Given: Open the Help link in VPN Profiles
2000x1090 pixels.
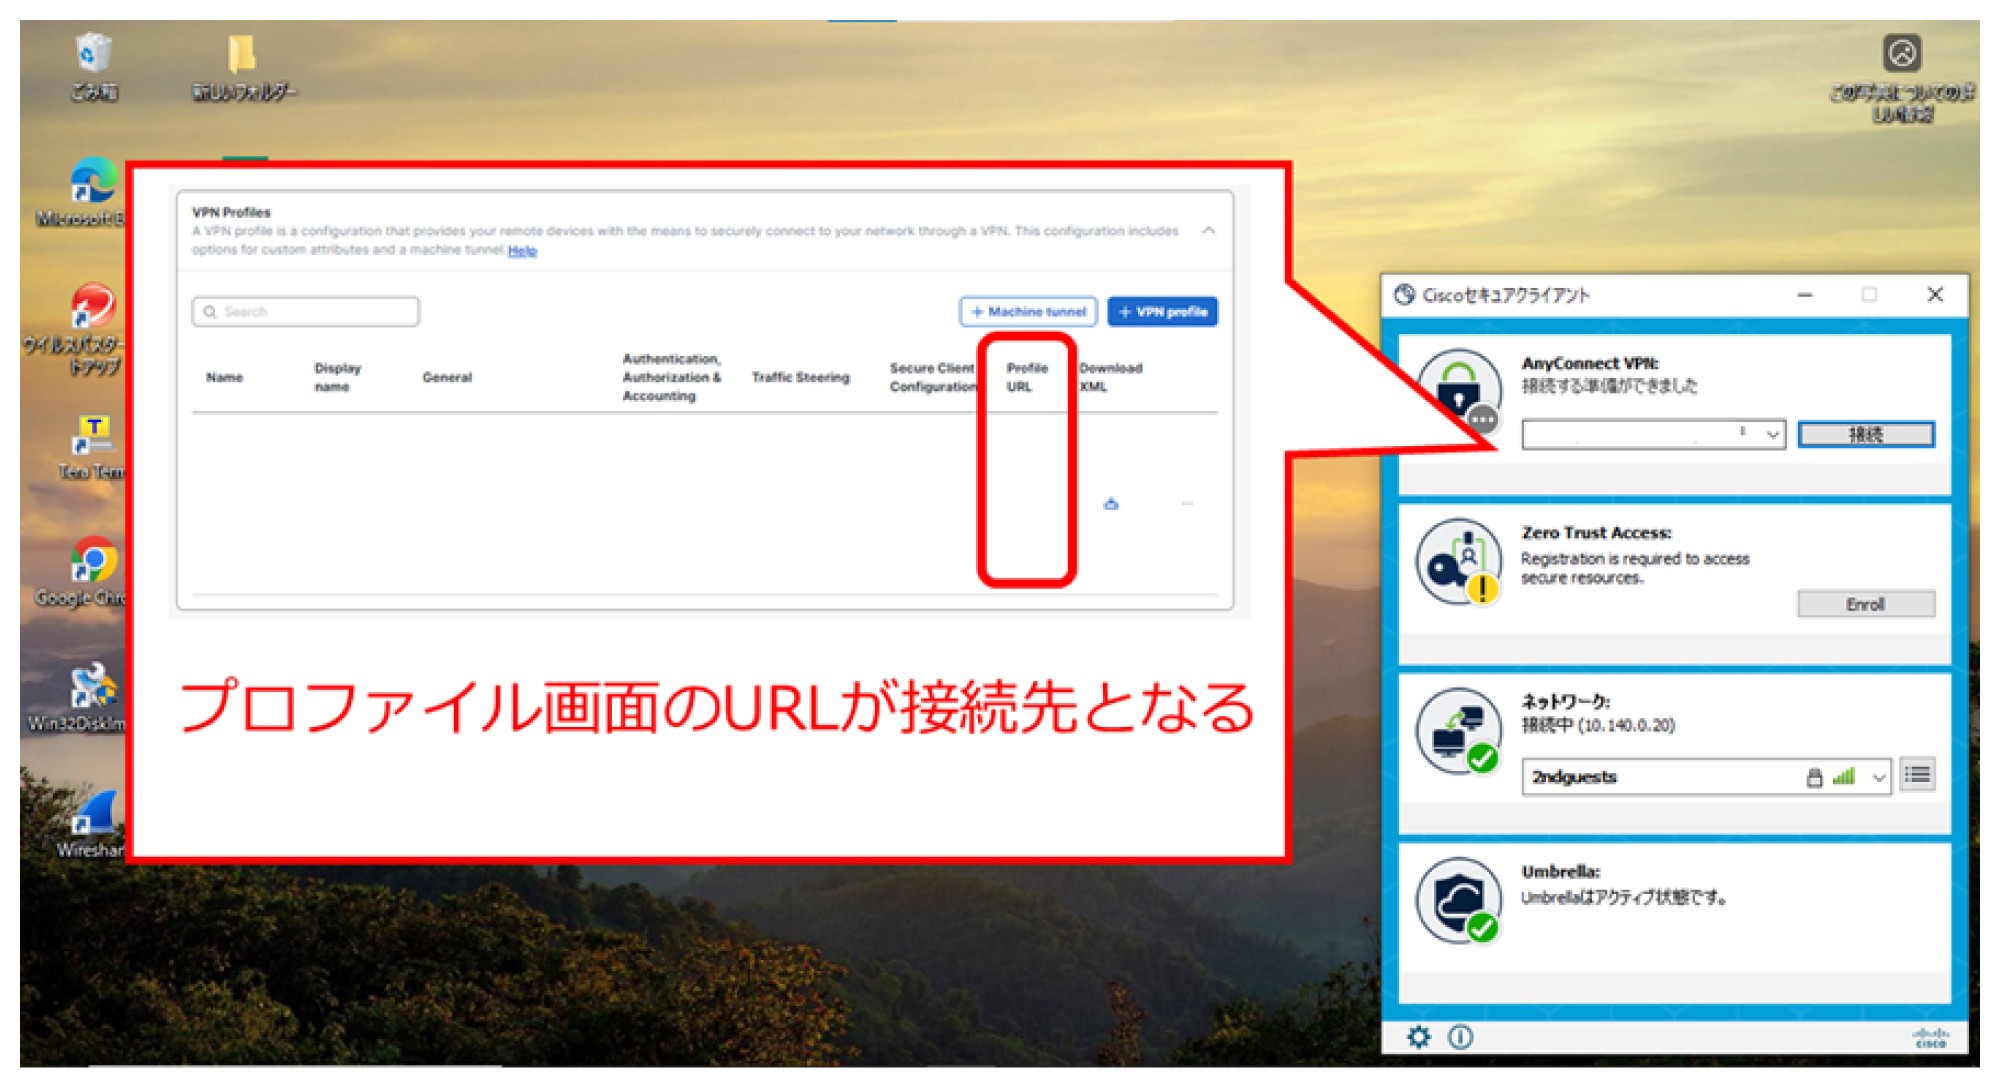Looking at the screenshot, I should point(522,250).
